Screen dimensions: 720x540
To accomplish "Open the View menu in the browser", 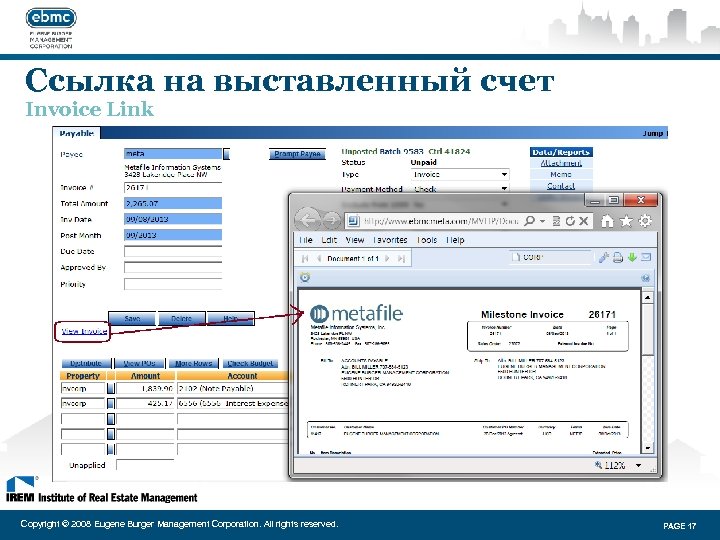I will pyautogui.click(x=354, y=240).
